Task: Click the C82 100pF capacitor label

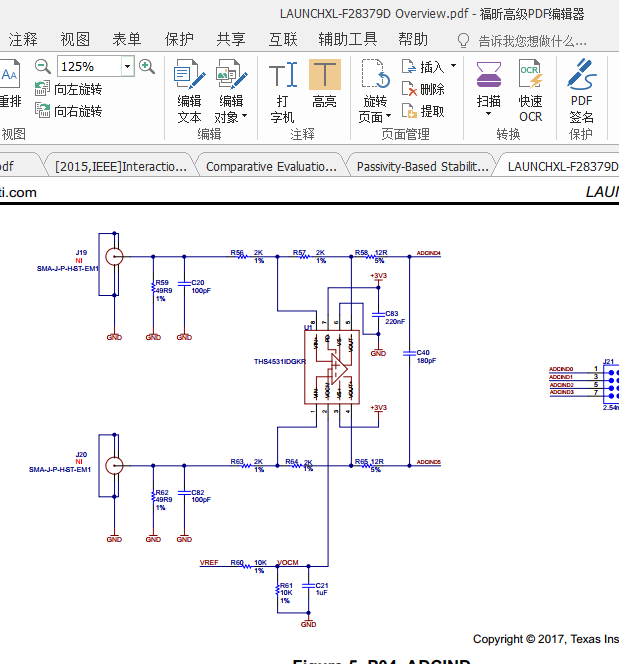Action: [201, 496]
